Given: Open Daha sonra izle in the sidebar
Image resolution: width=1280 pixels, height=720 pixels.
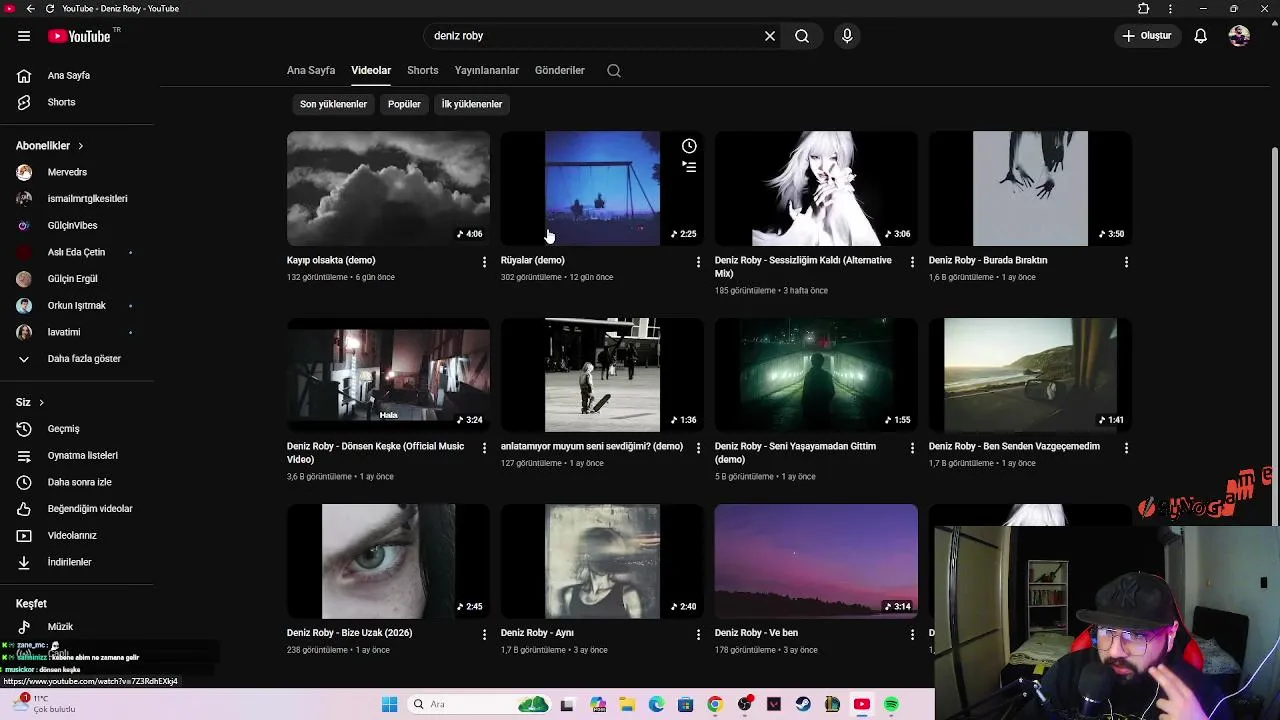Looking at the screenshot, I should coord(77,482).
